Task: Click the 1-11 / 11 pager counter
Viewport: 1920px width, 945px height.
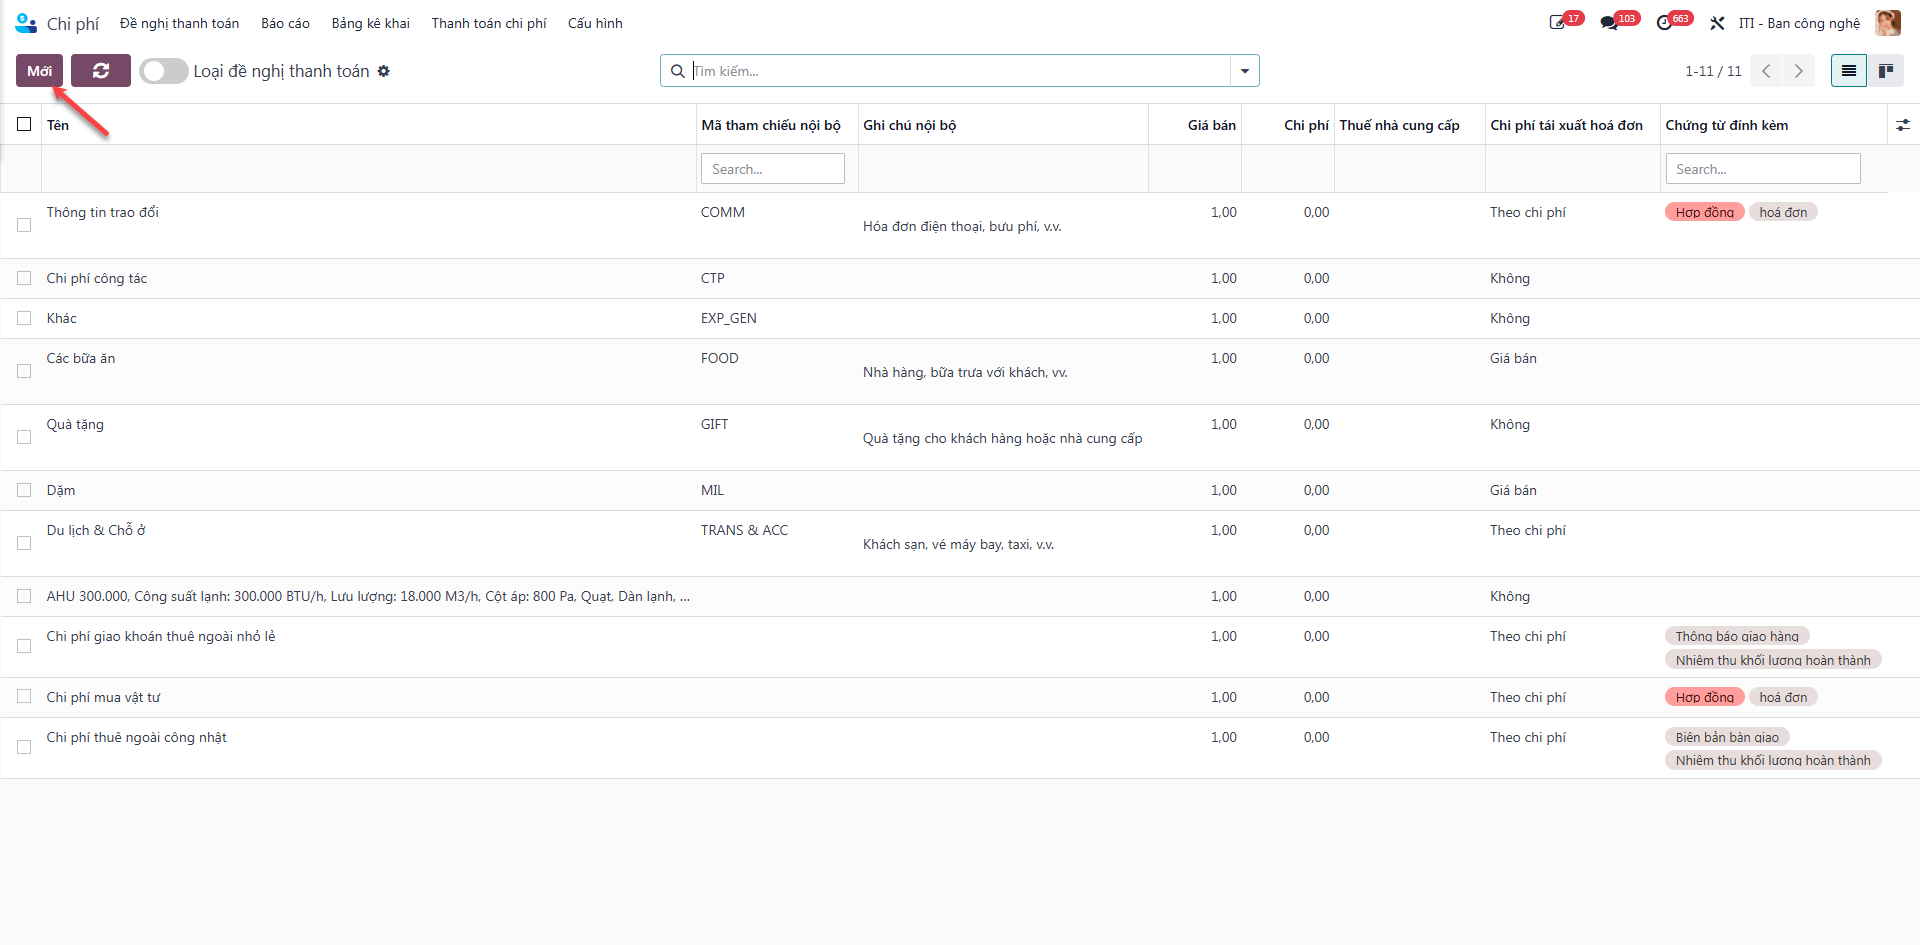Action: tap(1713, 71)
